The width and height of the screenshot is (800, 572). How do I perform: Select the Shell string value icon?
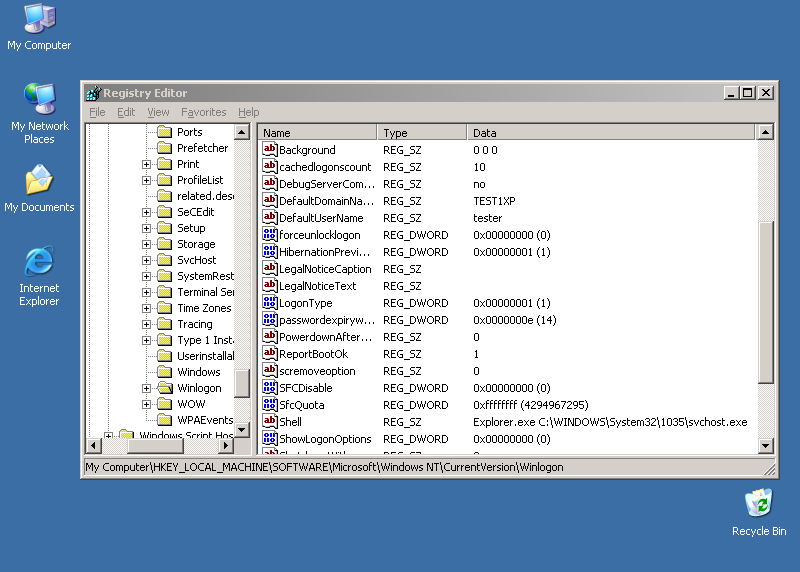pos(269,421)
